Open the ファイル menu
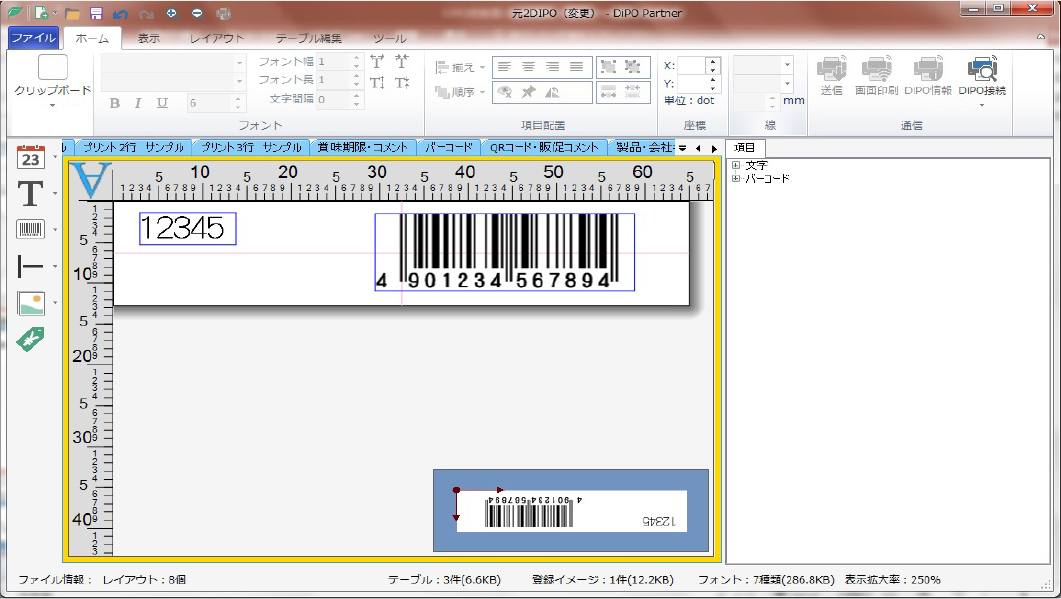 click(x=34, y=38)
